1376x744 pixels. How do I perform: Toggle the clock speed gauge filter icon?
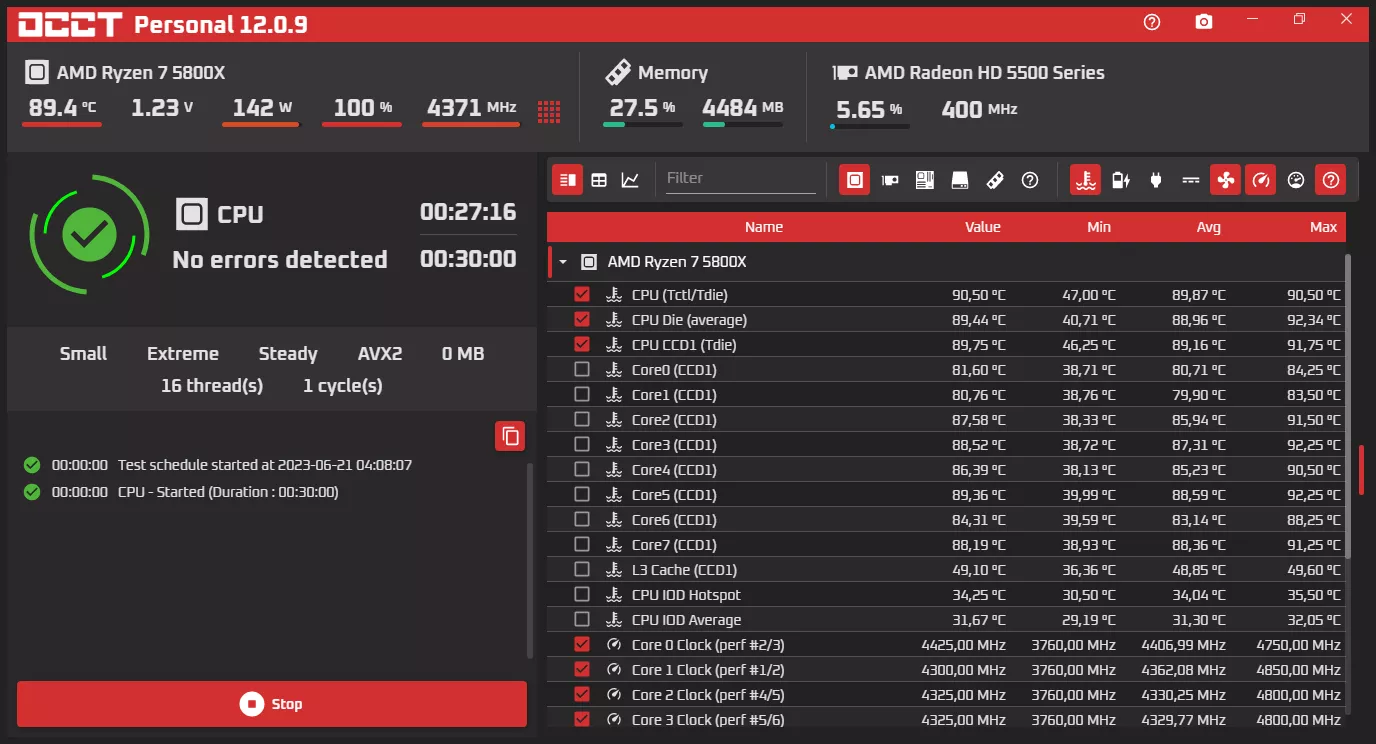click(1261, 180)
